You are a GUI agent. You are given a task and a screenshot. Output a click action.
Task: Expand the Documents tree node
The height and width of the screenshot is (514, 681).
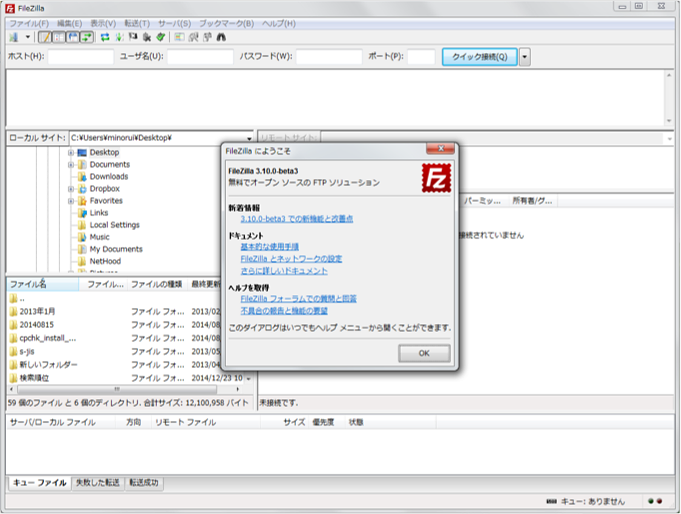[71, 165]
